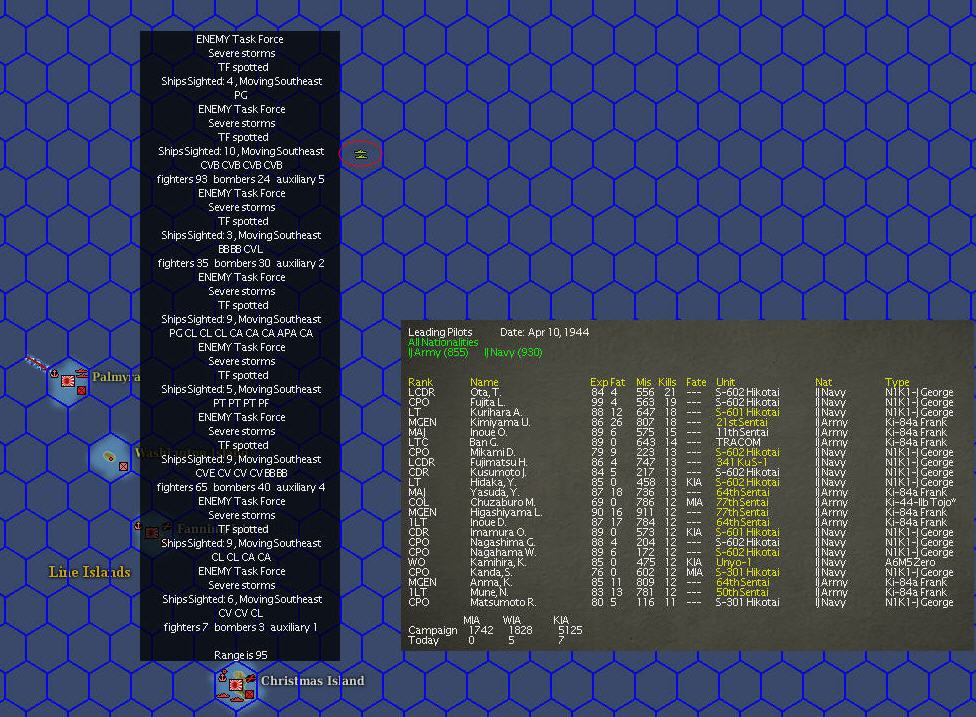976x717 pixels.
Task: Open the Unyo-1 unit link
Action: (x=733, y=562)
